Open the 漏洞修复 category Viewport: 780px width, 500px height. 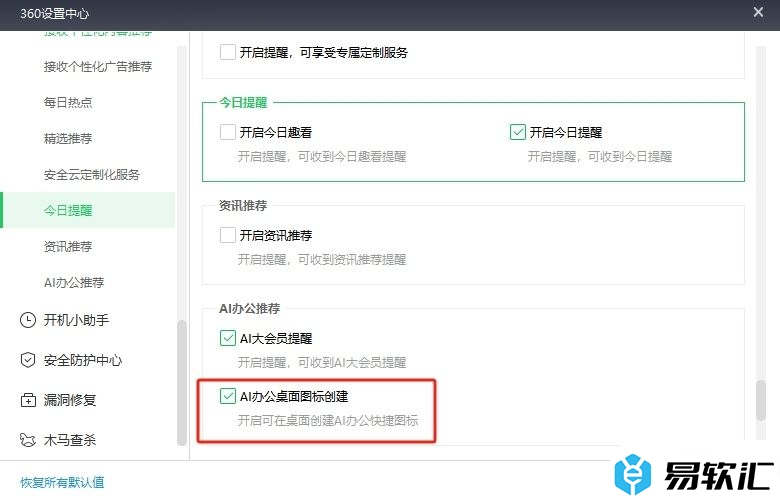(70, 400)
